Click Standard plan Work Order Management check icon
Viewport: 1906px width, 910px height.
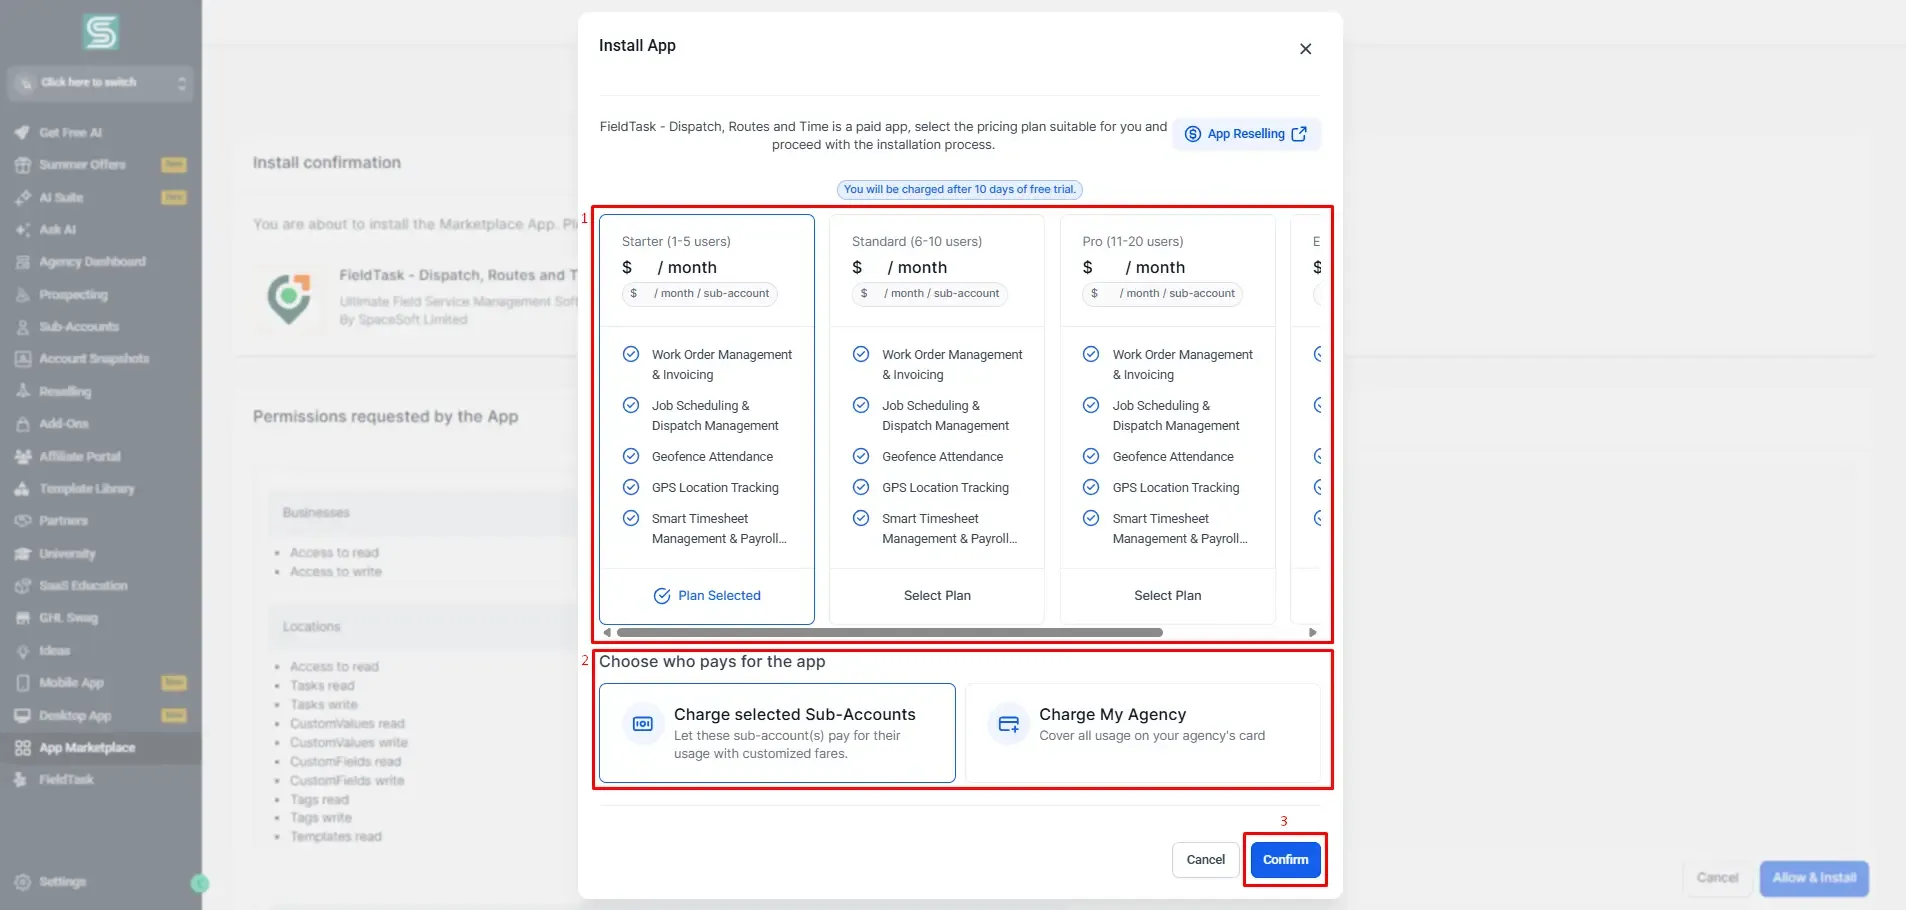coord(861,354)
